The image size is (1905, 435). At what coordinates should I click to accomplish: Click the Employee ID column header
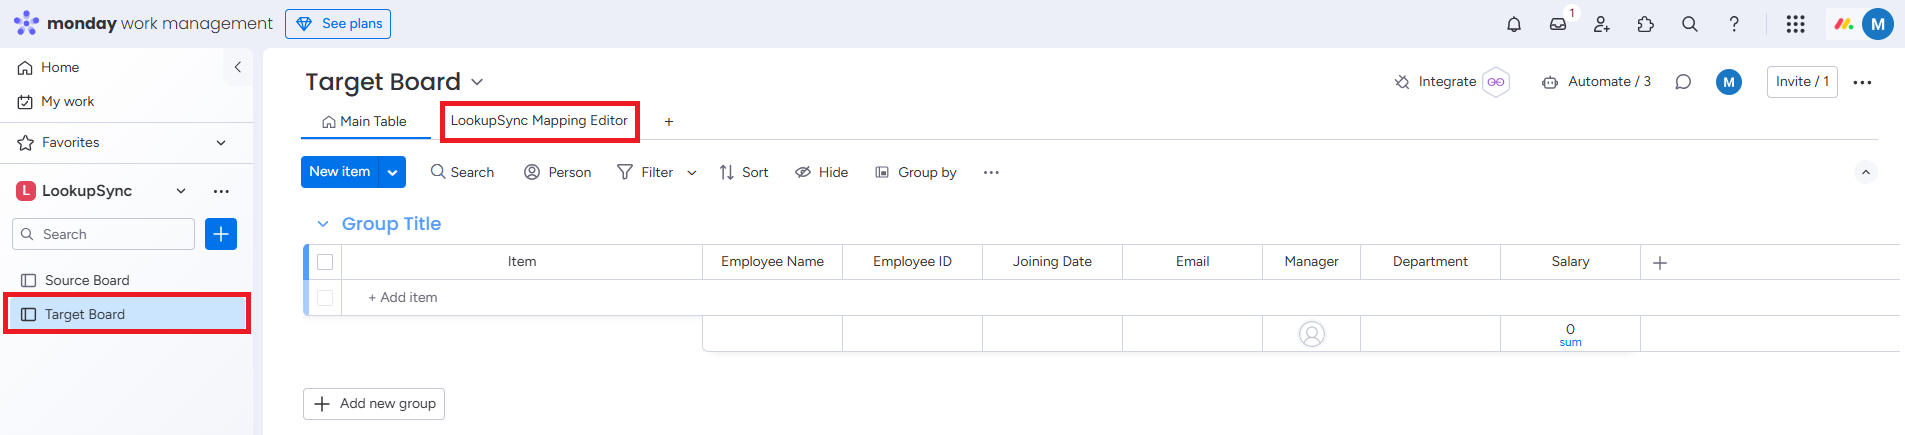click(x=912, y=262)
